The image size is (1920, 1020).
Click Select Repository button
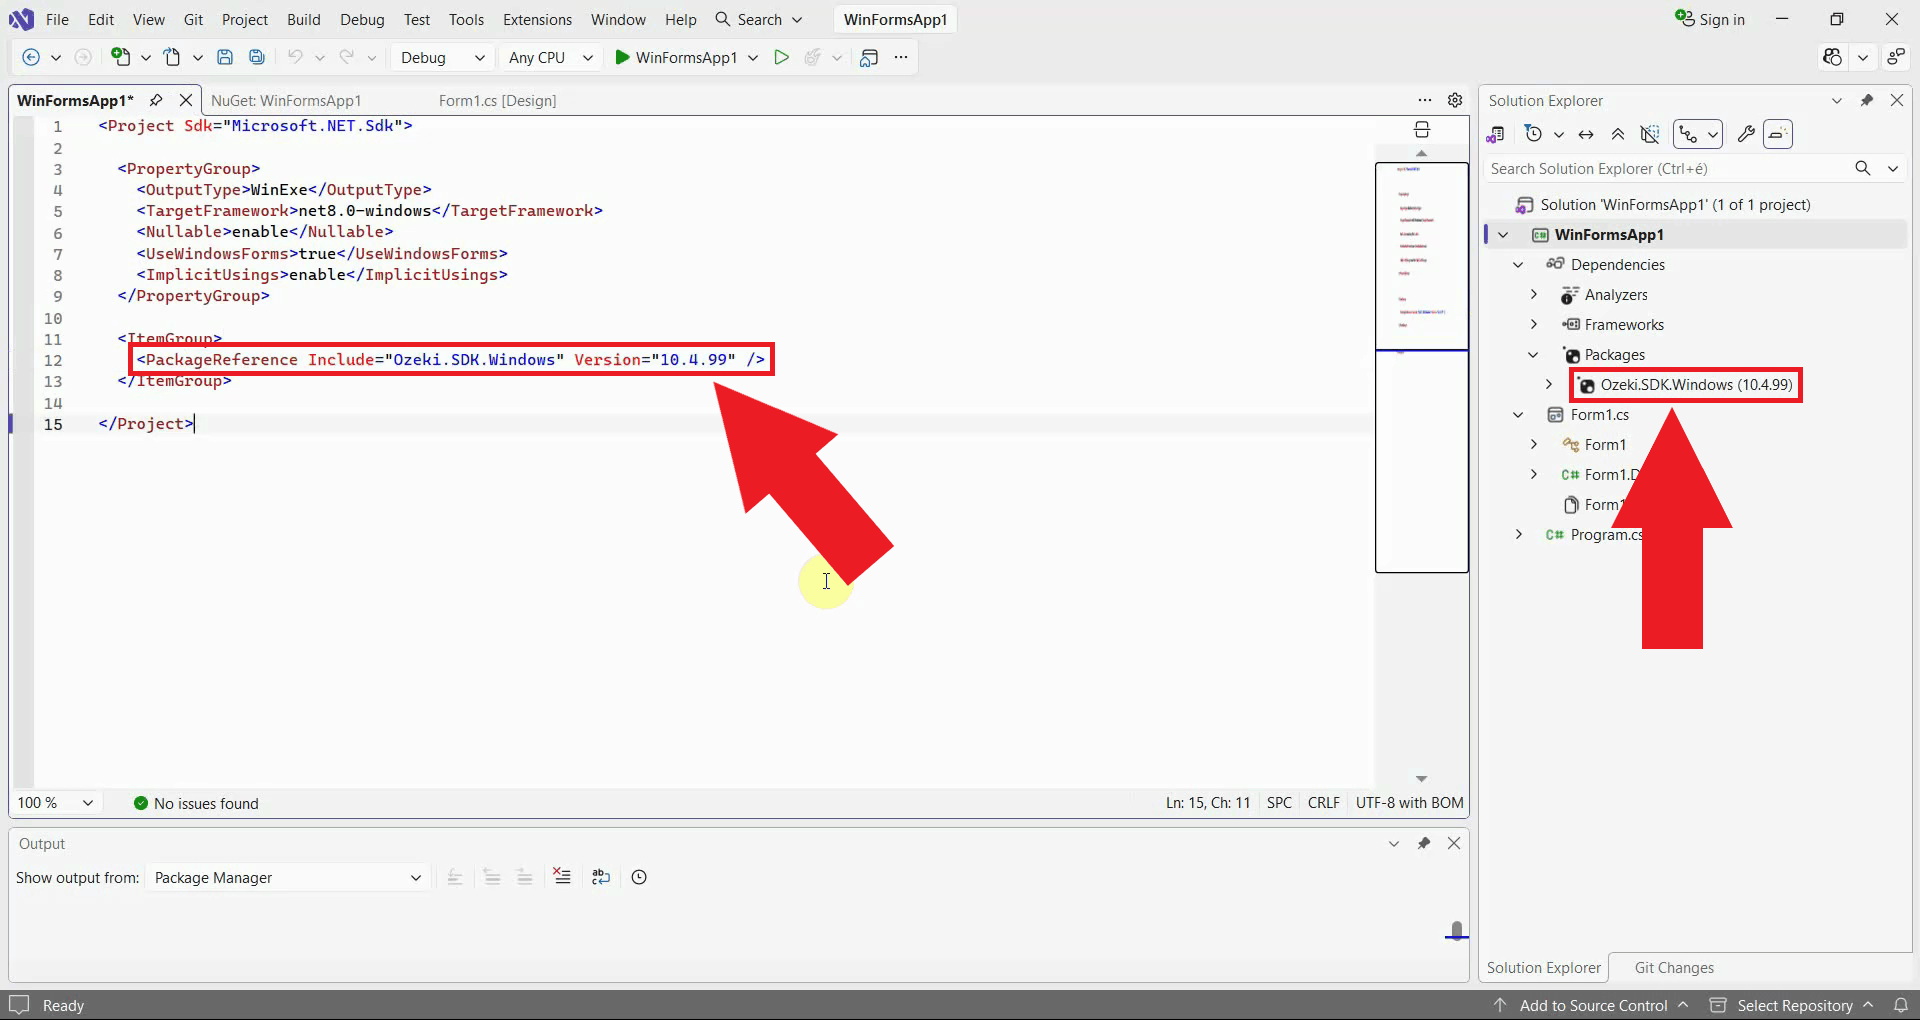click(x=1792, y=1005)
